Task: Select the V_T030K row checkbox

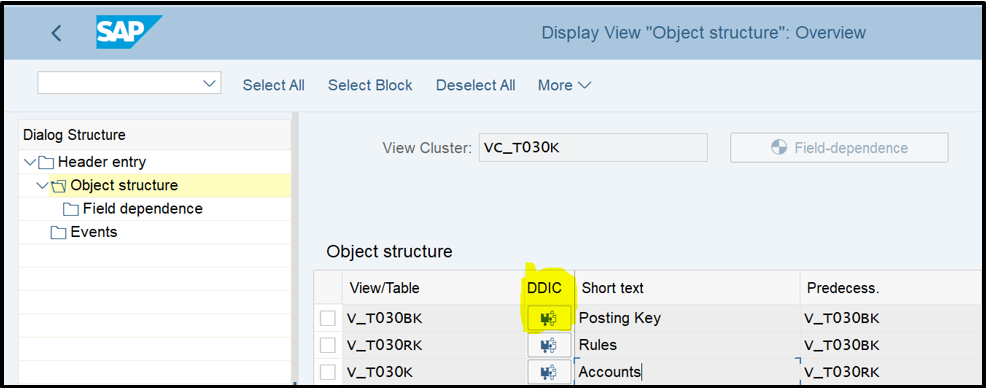Action: 328,372
